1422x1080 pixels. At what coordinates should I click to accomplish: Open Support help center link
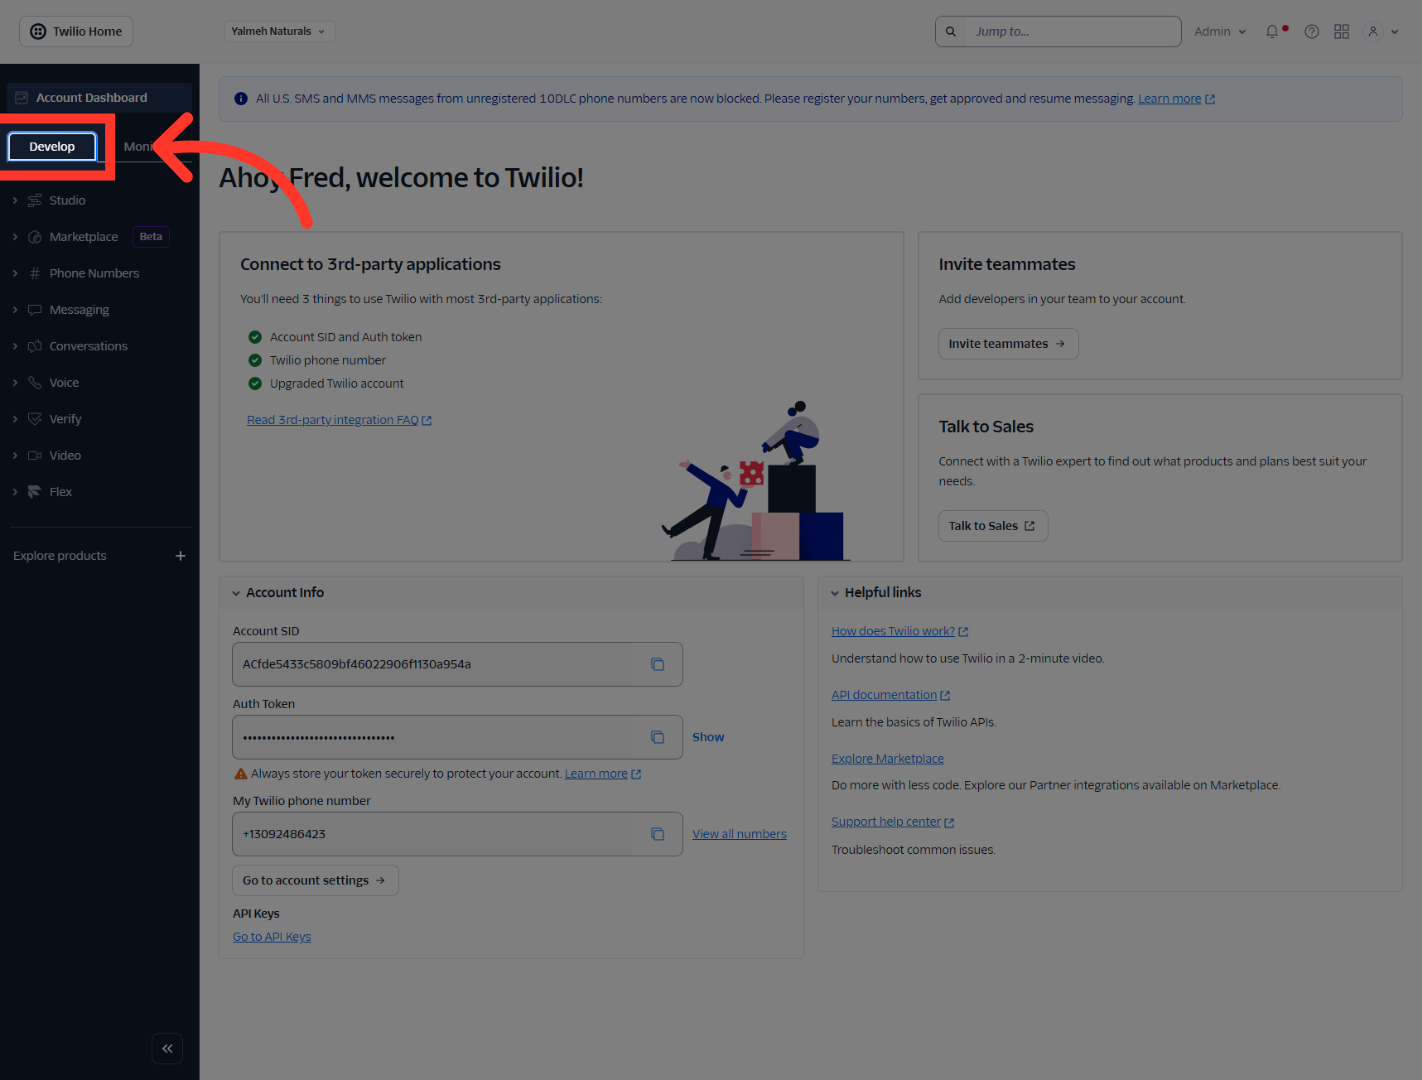pos(893,822)
